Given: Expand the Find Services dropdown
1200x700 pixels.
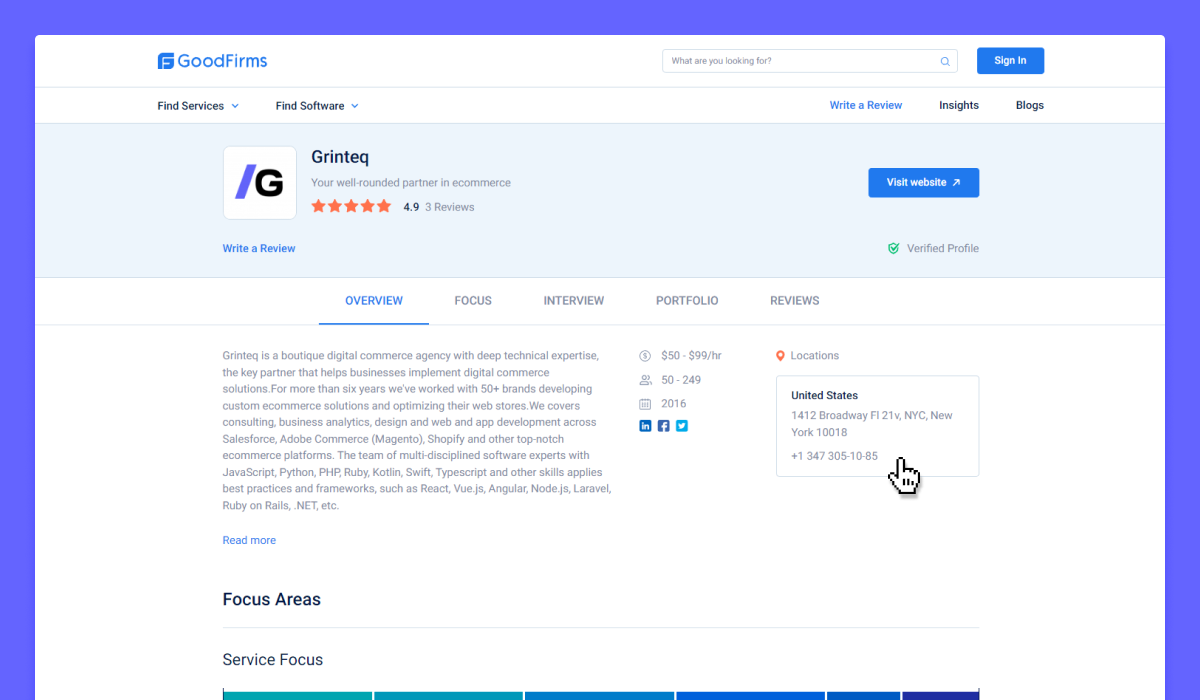Looking at the screenshot, I should tap(198, 106).
